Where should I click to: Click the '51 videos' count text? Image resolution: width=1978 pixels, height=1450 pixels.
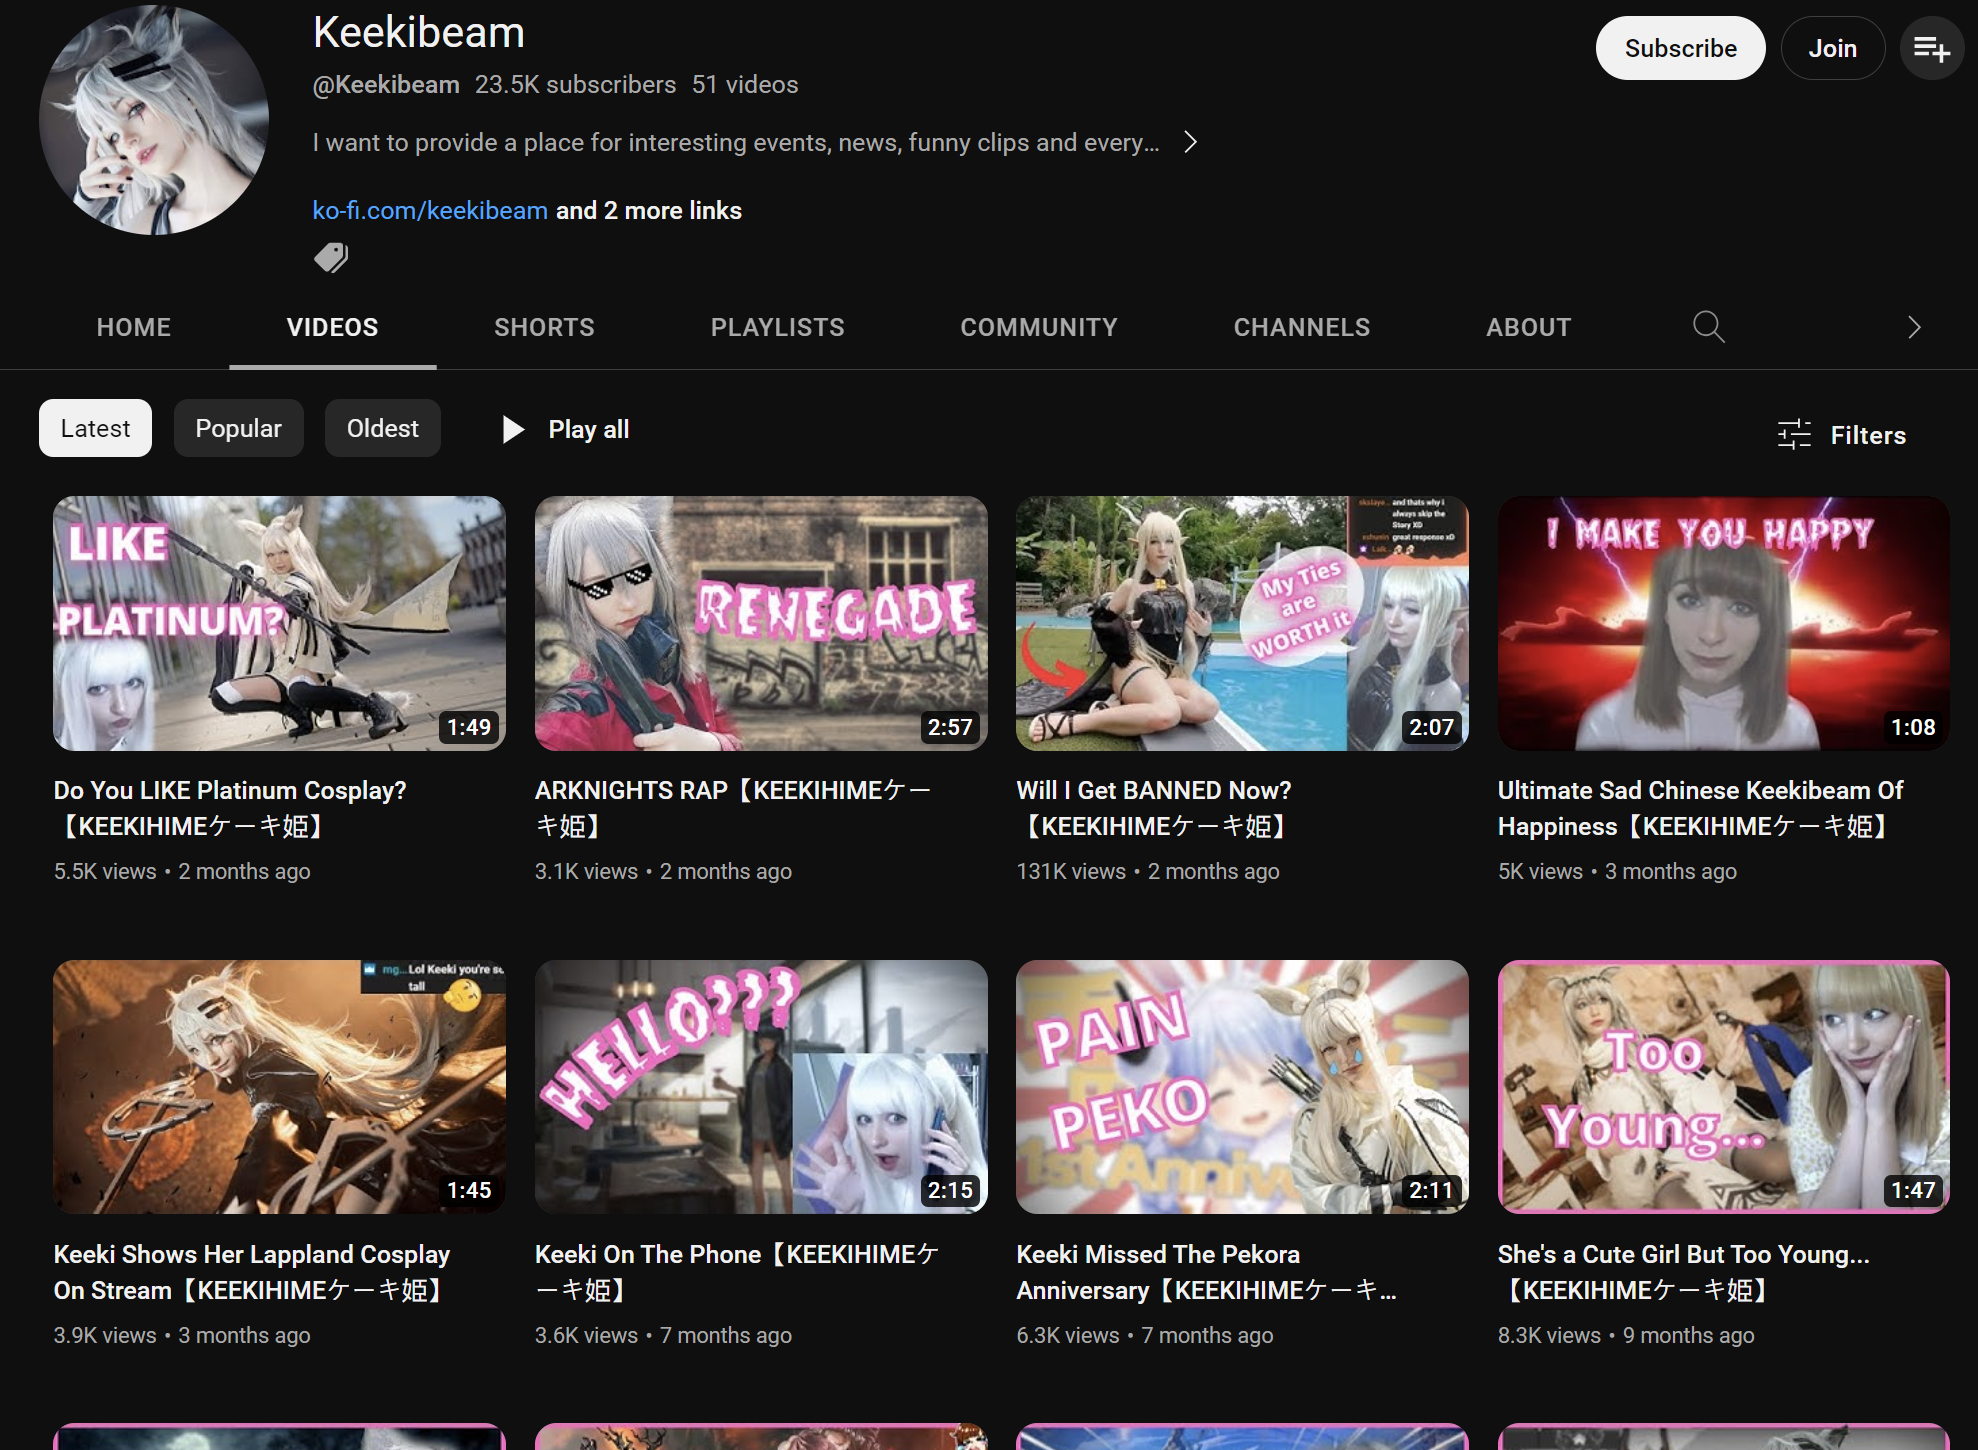tap(745, 84)
